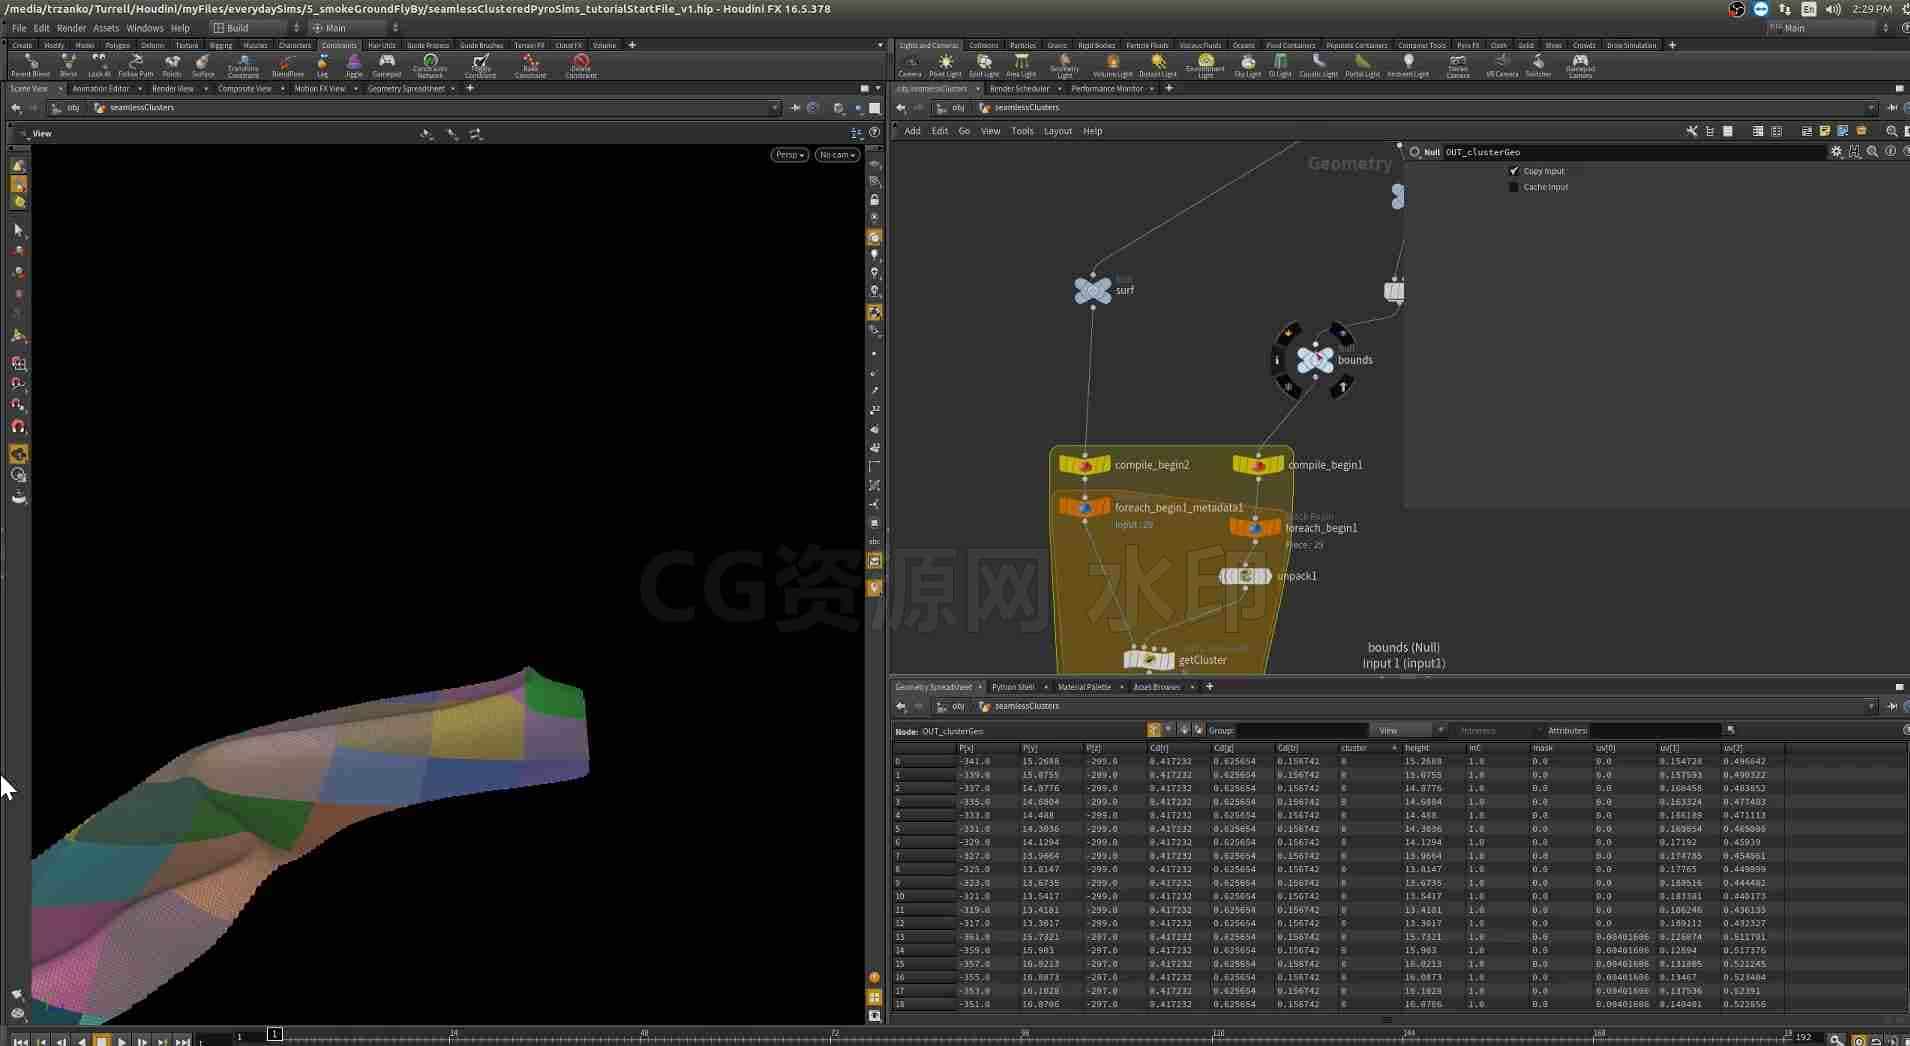
Task: Click the Look At constraint tool
Action: pos(99,66)
